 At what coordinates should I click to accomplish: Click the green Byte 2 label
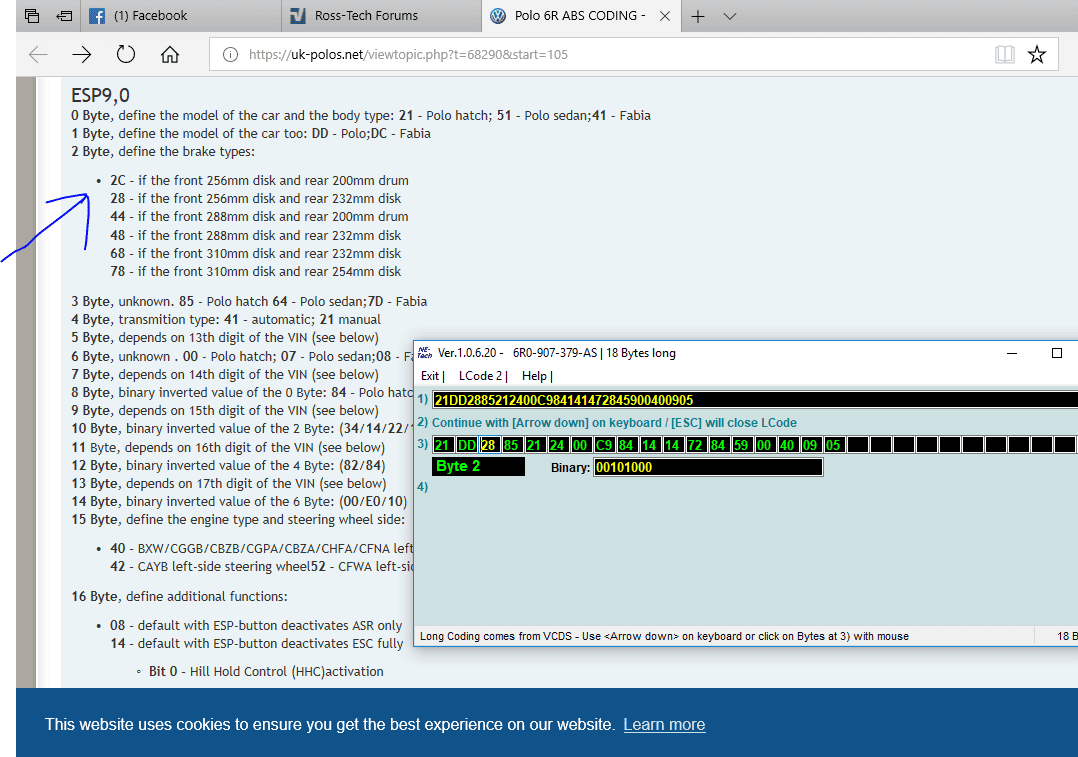[x=478, y=466]
